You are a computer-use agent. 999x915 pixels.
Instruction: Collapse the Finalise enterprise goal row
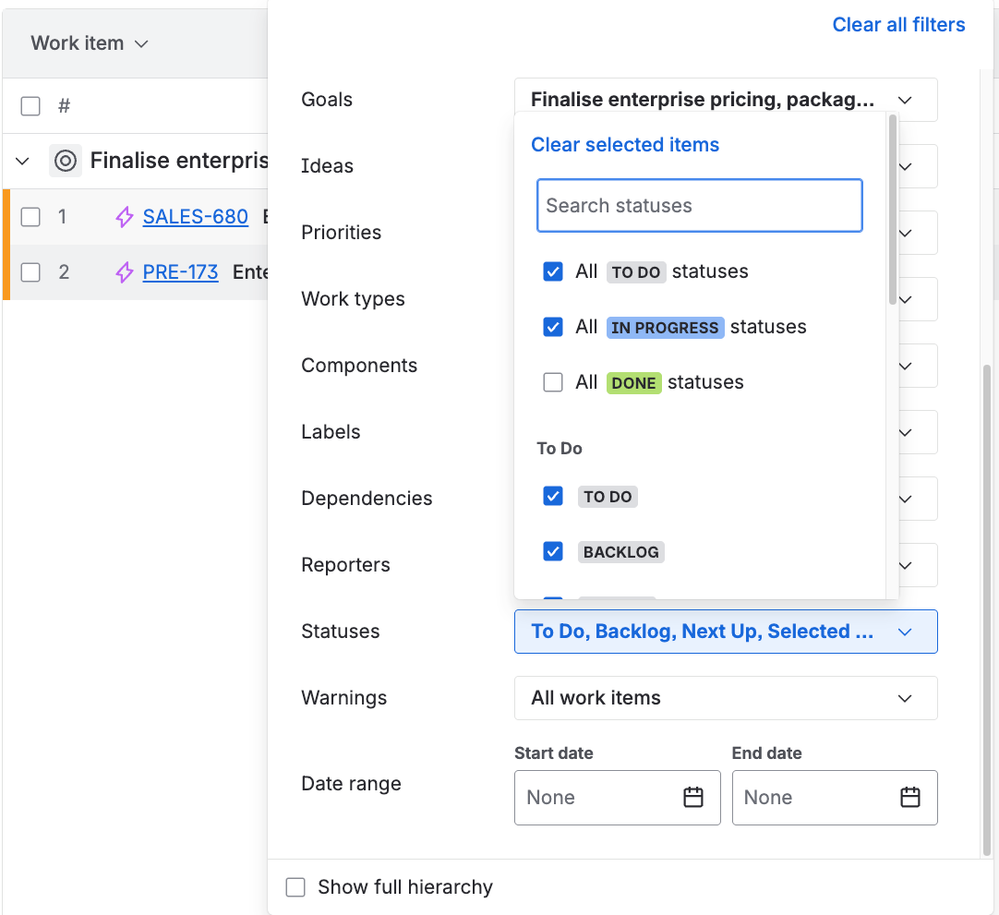click(x=23, y=161)
